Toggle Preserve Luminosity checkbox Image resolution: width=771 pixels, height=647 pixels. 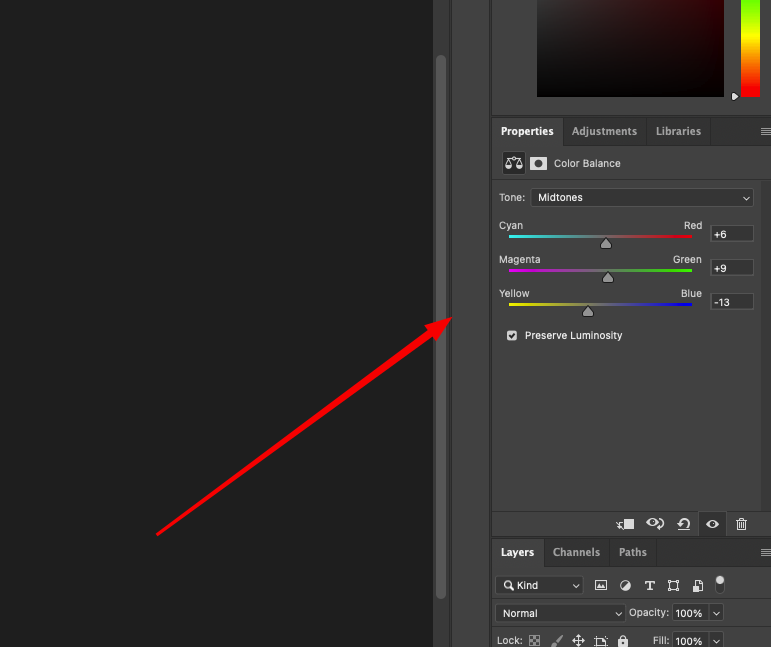point(512,336)
